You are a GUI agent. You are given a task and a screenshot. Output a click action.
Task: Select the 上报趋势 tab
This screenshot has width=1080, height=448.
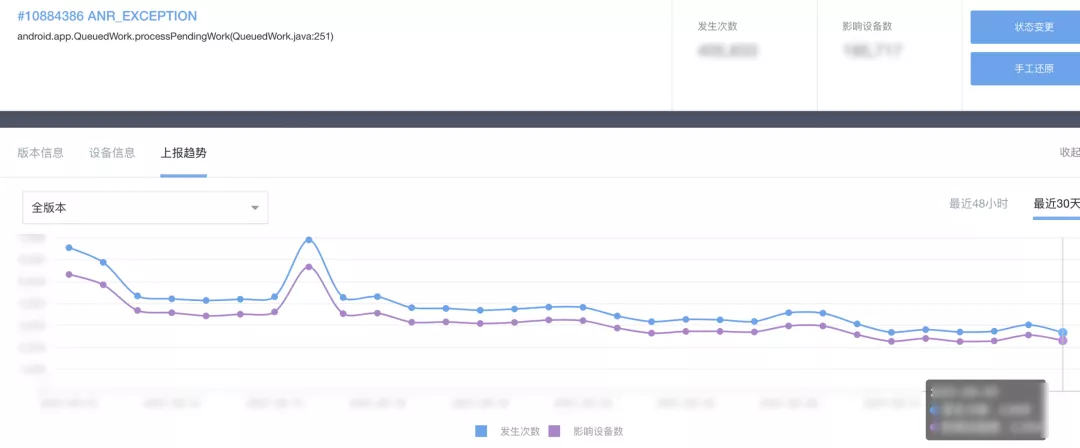click(x=184, y=153)
